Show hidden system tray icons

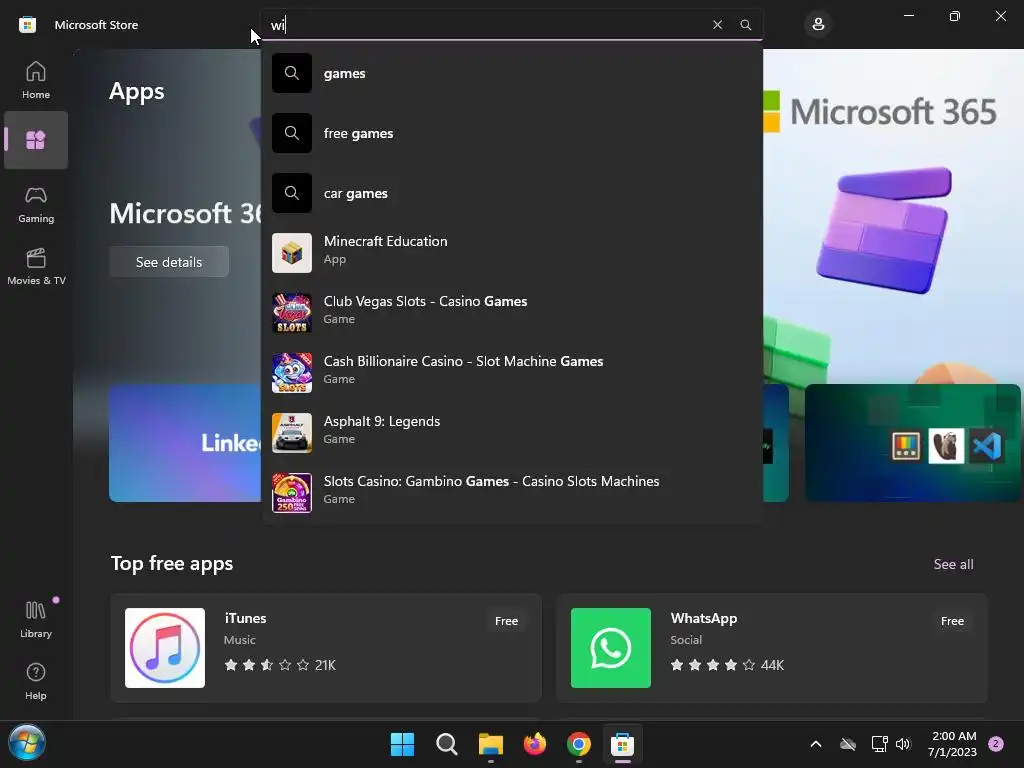tap(816, 744)
